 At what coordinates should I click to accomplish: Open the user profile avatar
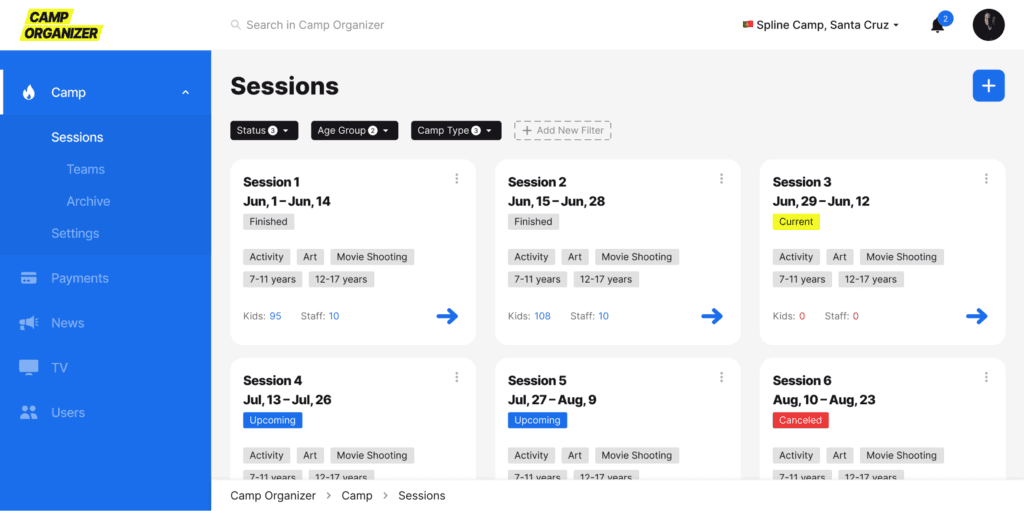[x=988, y=25]
